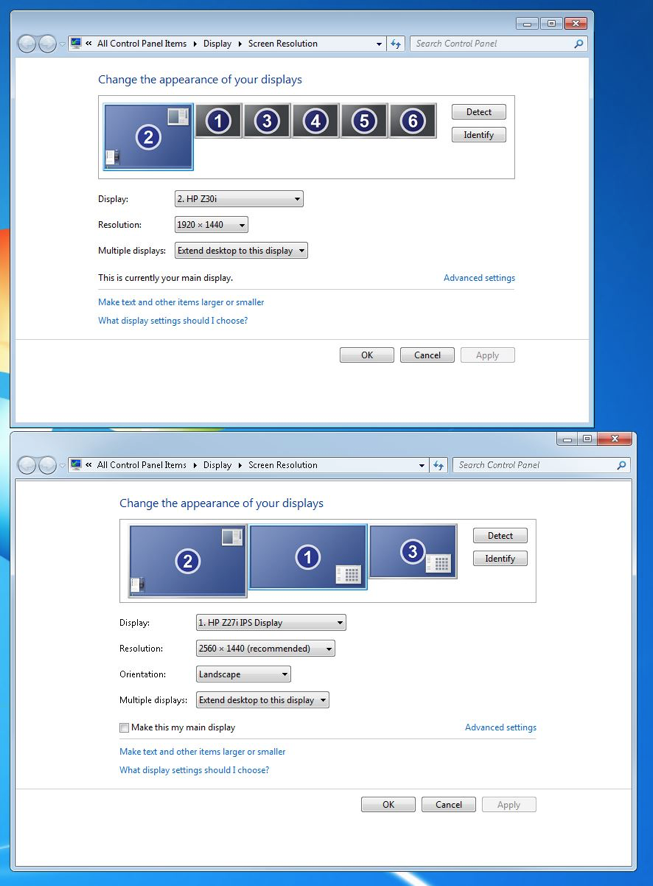Check 'Make this my main display'
Viewport: 653px width, 886px height.
pos(124,728)
